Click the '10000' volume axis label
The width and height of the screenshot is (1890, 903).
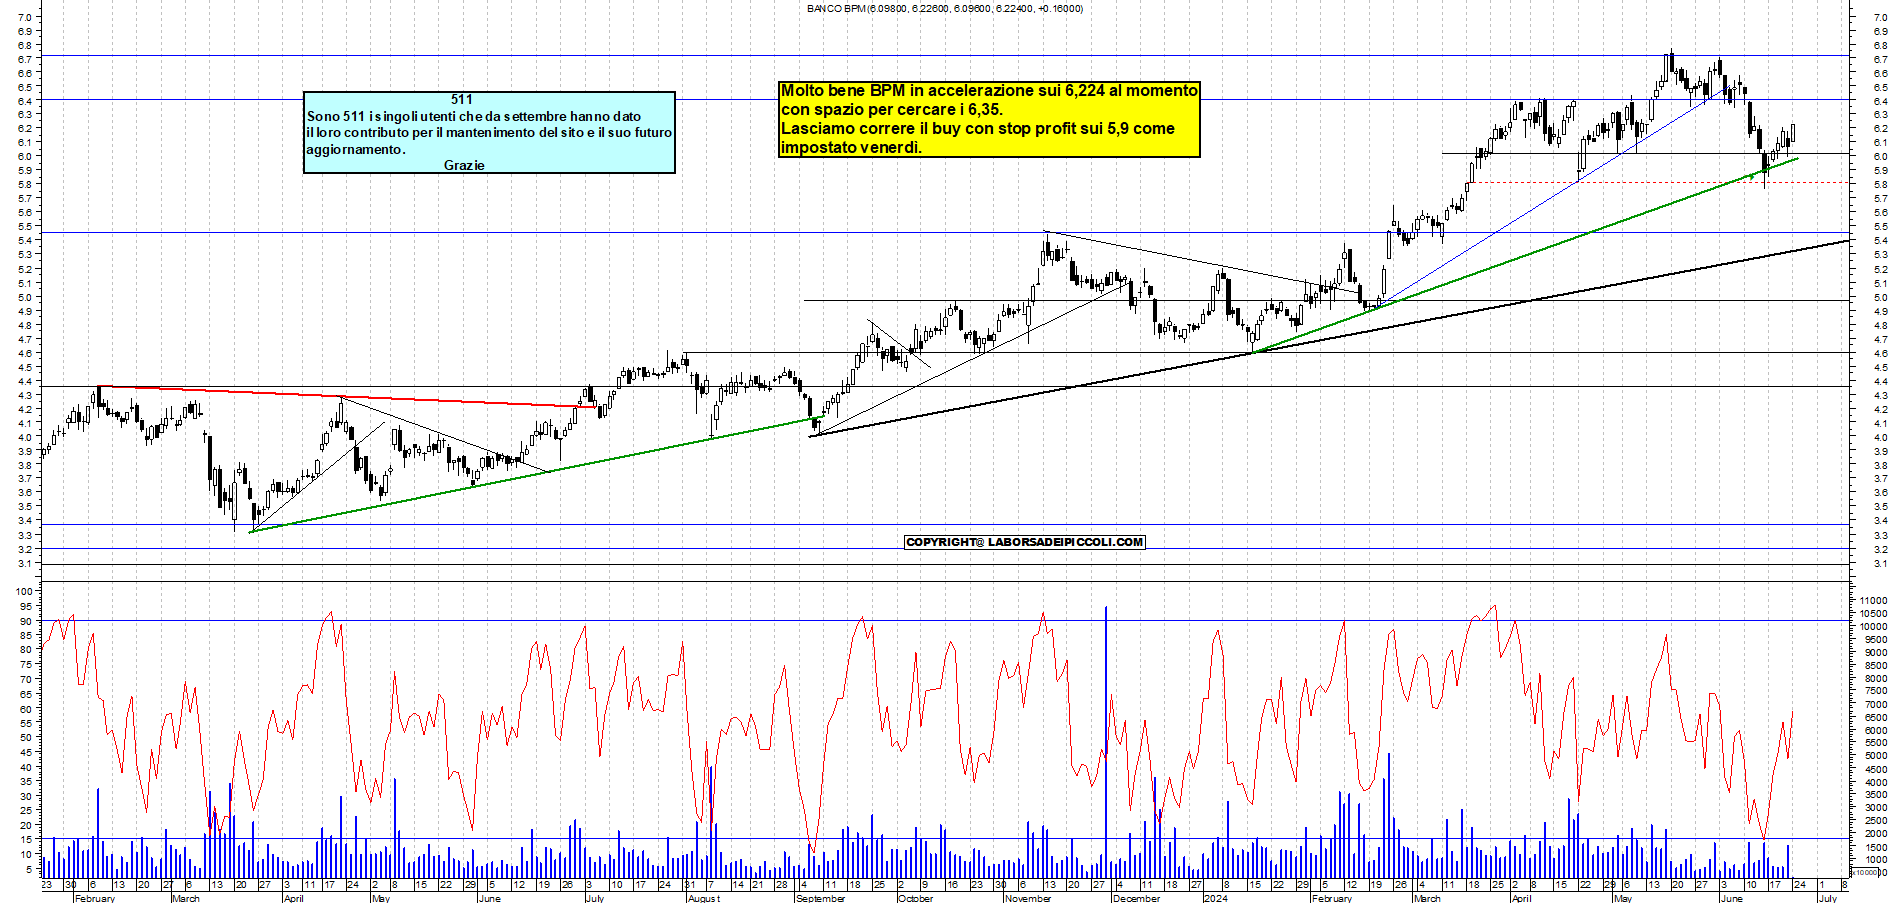pyautogui.click(x=1873, y=627)
